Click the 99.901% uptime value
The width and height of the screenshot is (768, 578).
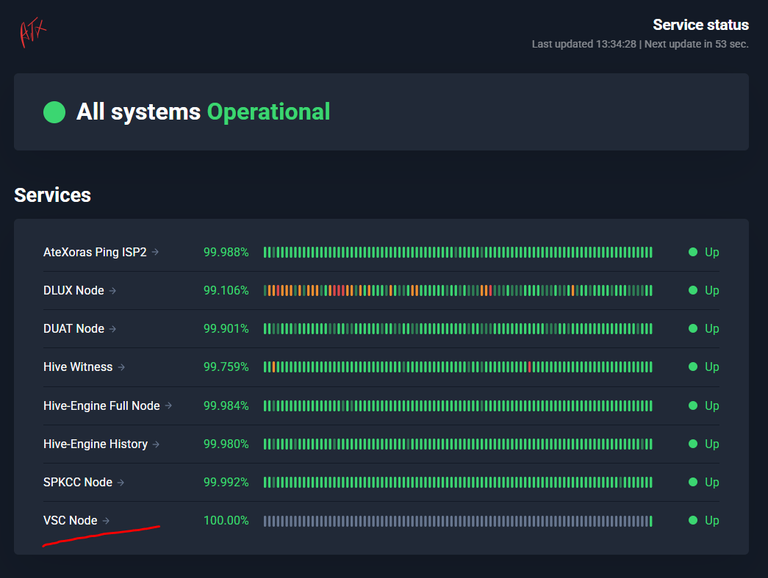pyautogui.click(x=226, y=329)
